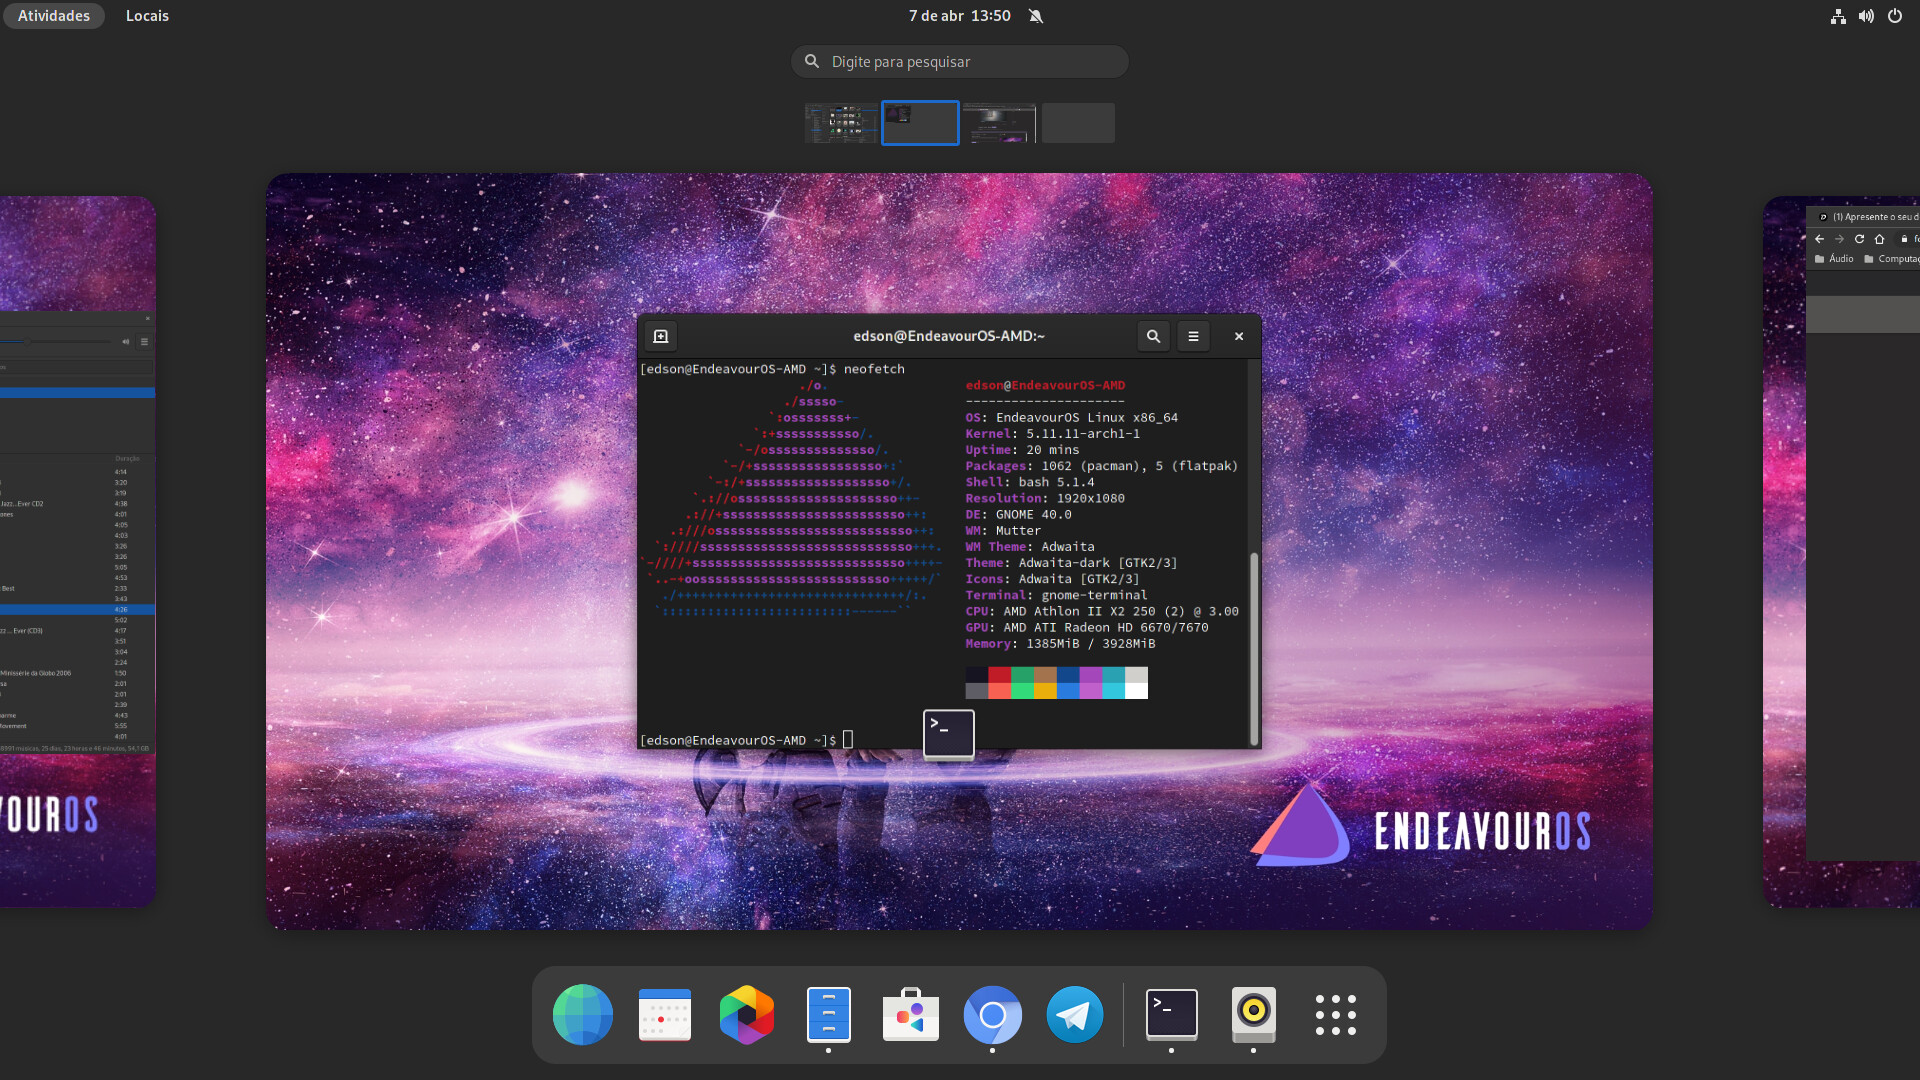Click the white color block in neofetch palette

point(1136,691)
